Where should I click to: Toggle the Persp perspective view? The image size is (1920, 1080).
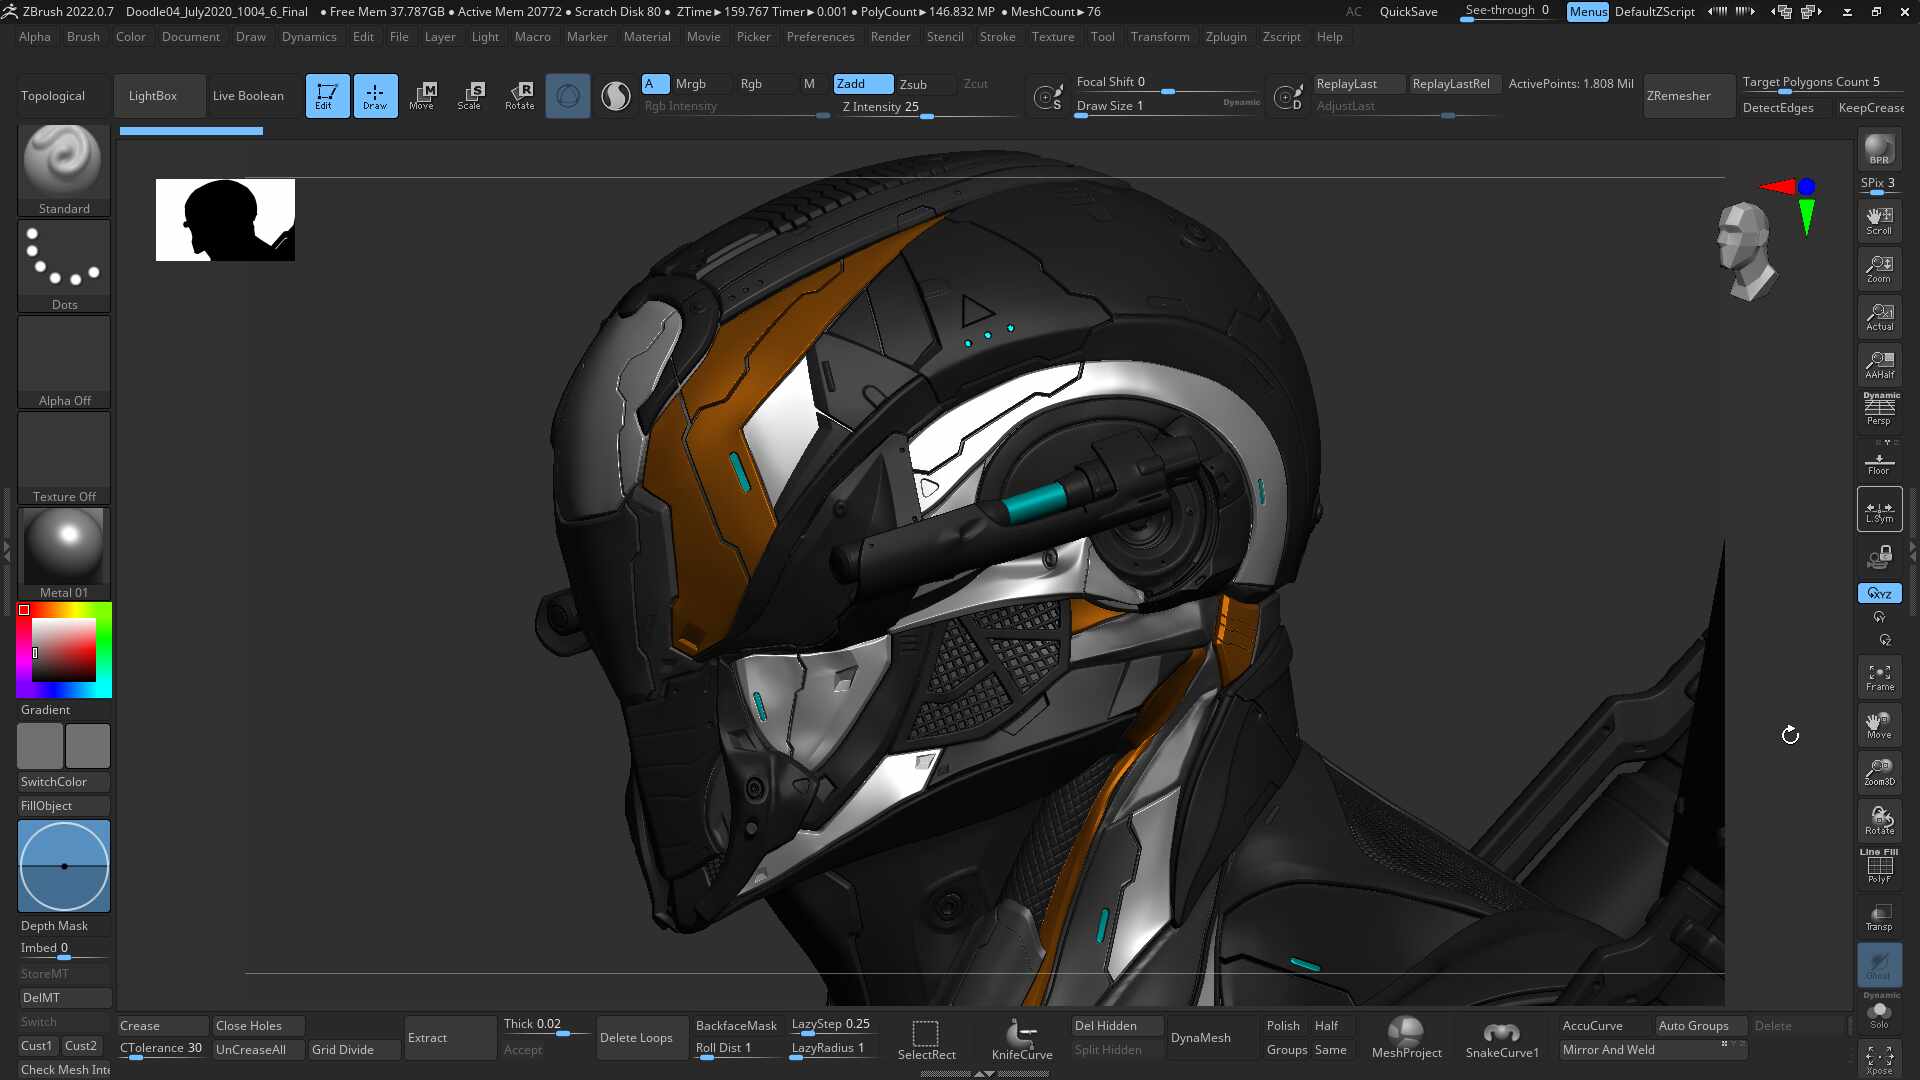tap(1879, 410)
